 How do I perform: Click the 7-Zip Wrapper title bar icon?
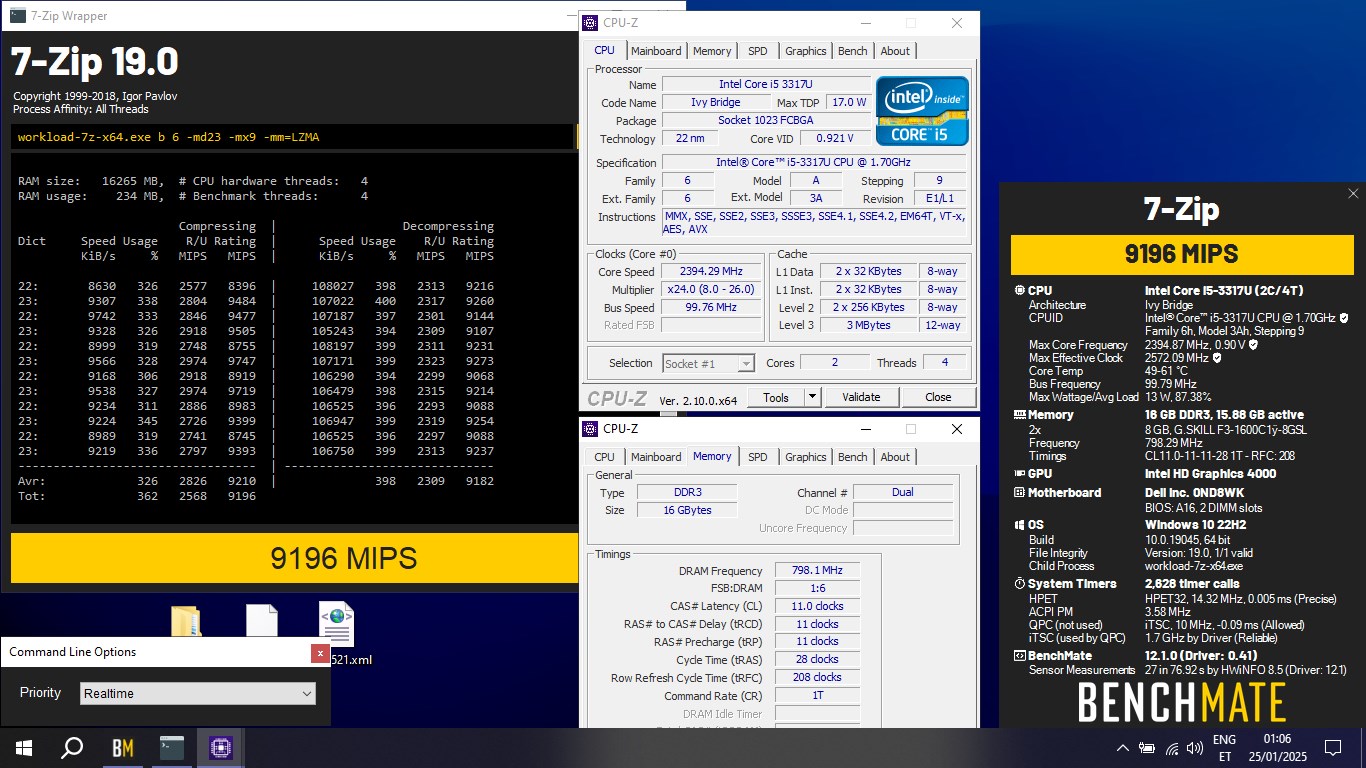click(x=17, y=15)
